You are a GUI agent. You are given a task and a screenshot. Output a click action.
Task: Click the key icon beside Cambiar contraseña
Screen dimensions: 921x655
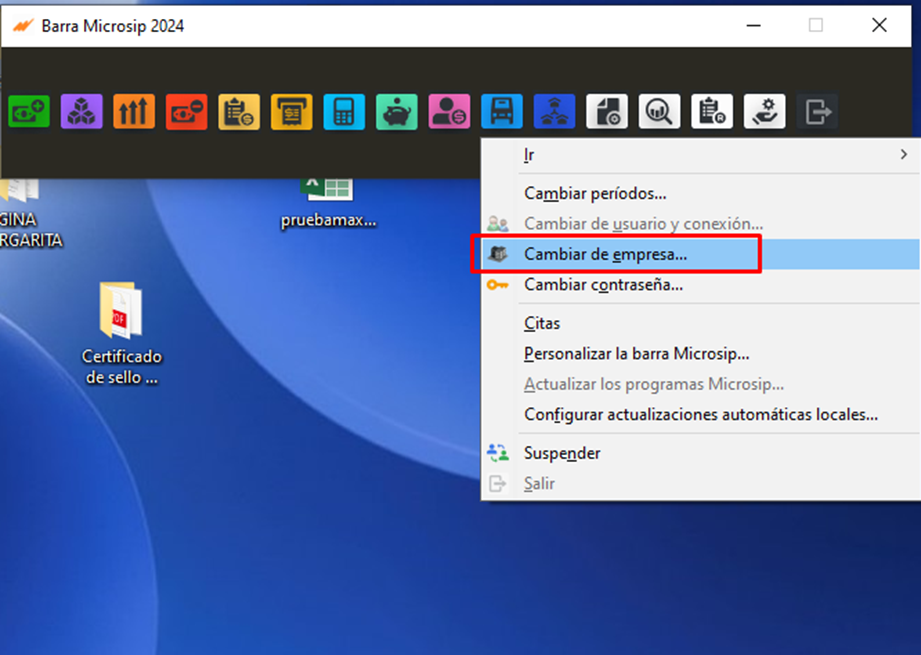(x=498, y=285)
